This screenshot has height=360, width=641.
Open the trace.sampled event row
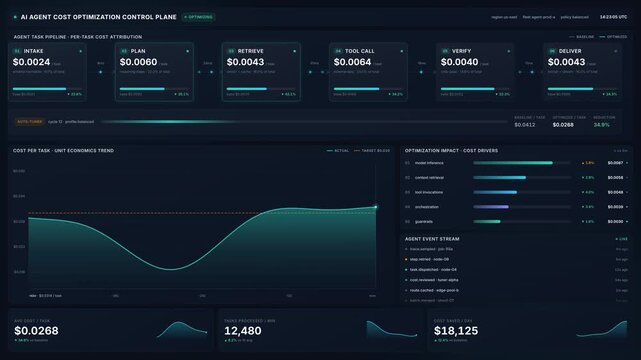point(516,249)
